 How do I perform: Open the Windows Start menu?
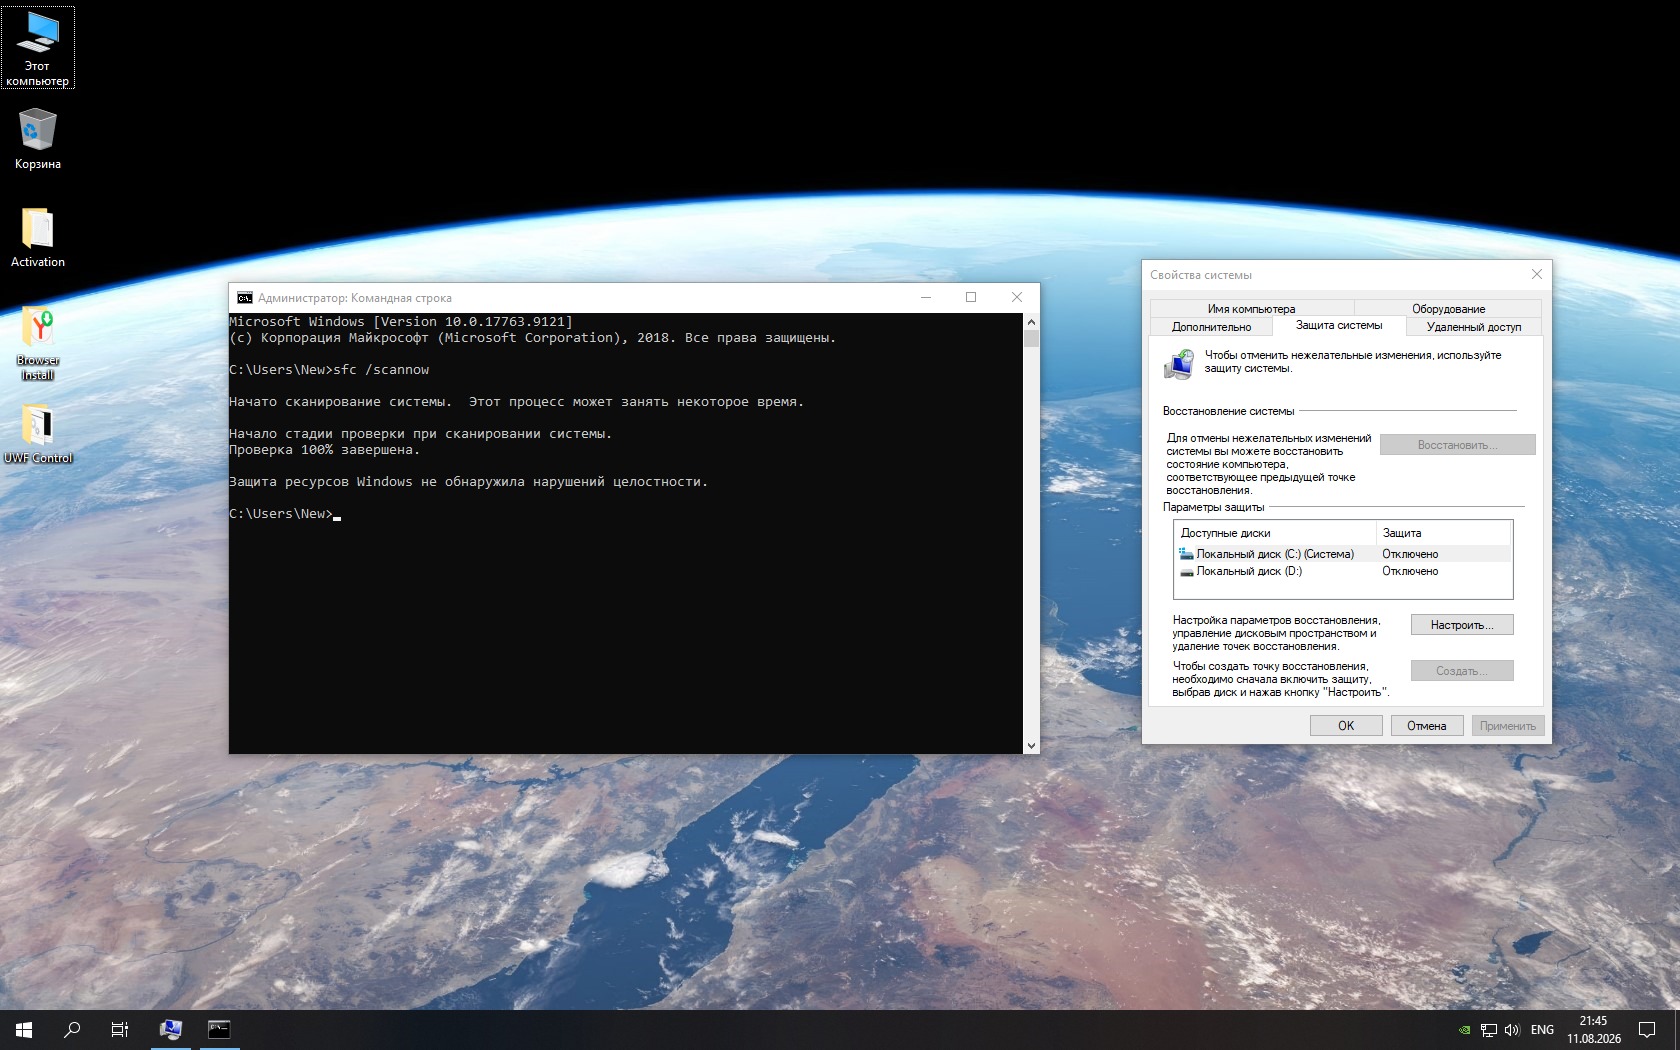tap(24, 1029)
